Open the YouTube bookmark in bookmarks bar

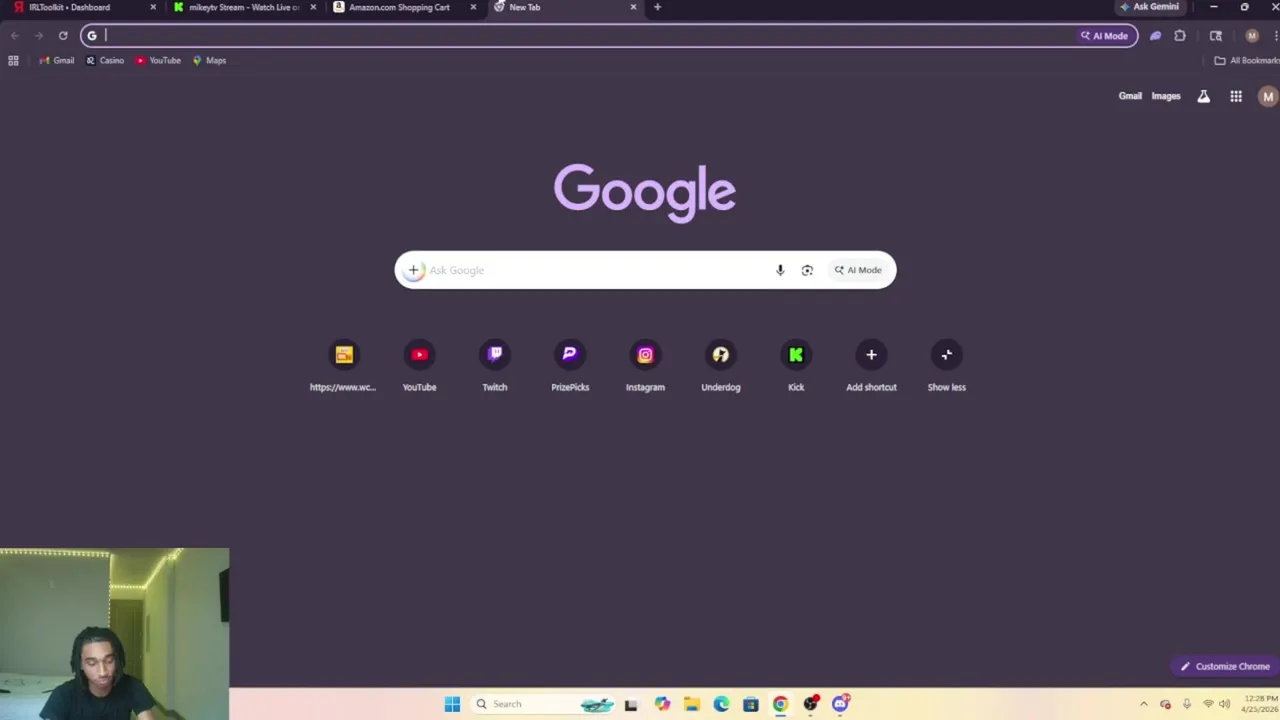coord(158,61)
